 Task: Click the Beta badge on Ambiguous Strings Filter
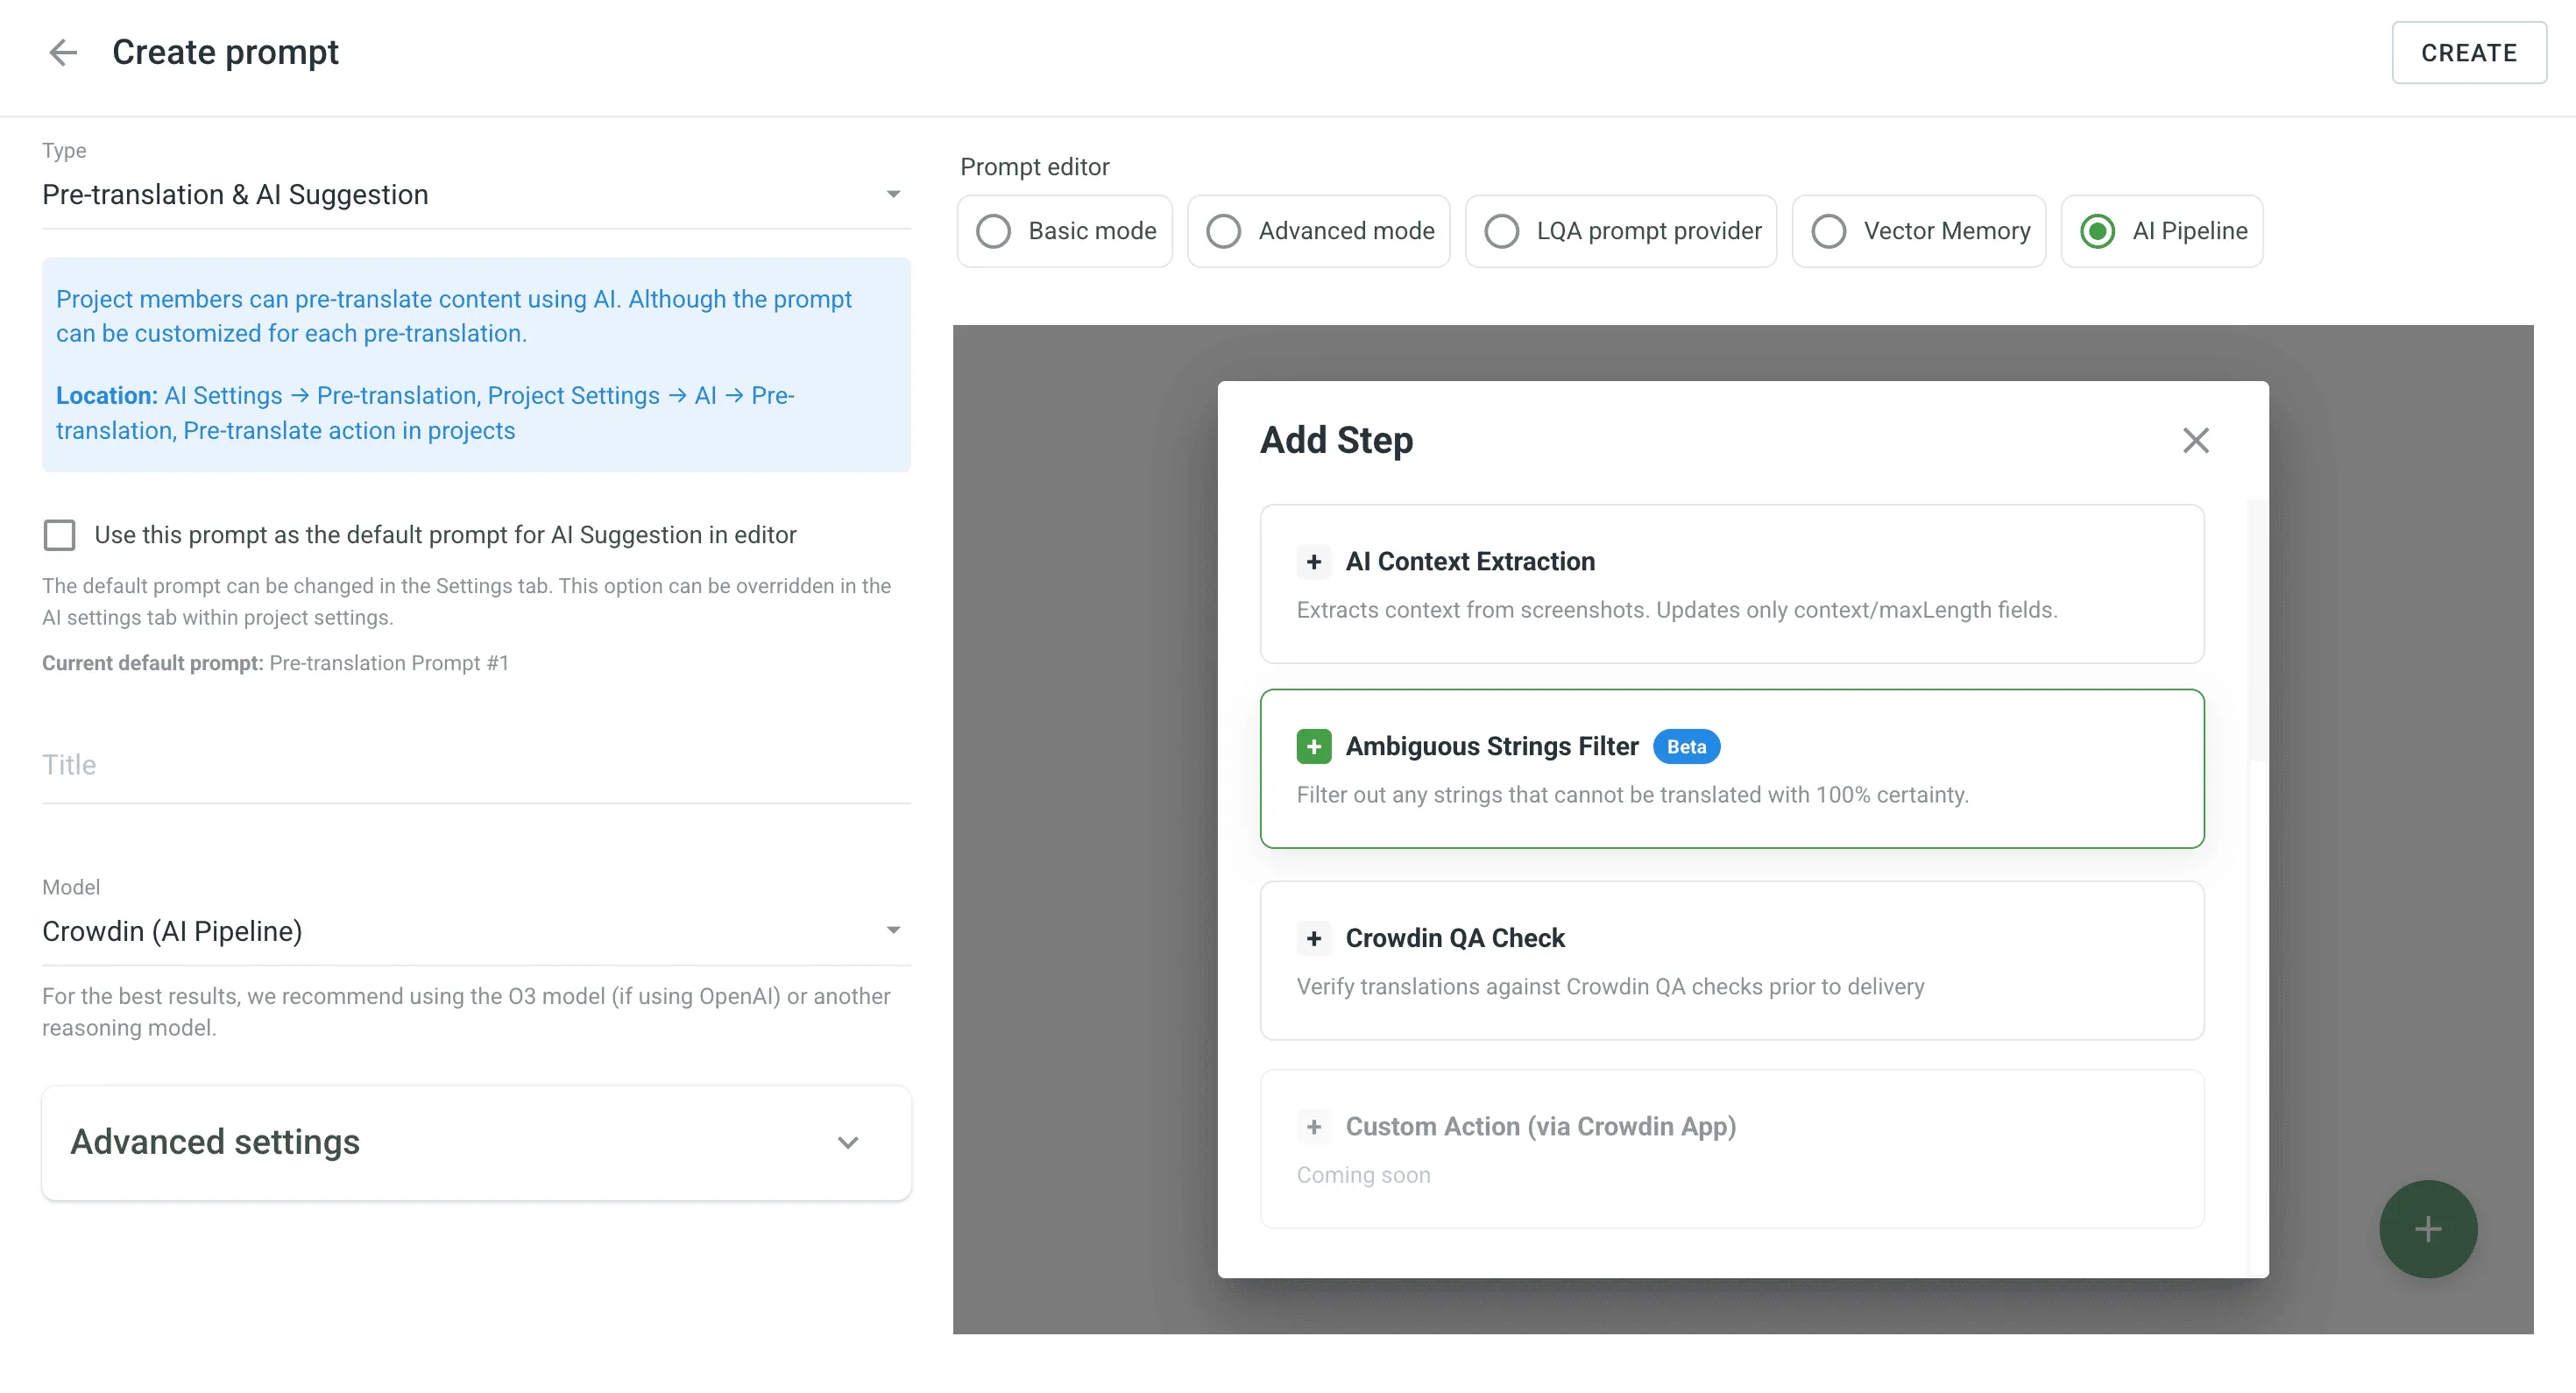pyautogui.click(x=1686, y=746)
